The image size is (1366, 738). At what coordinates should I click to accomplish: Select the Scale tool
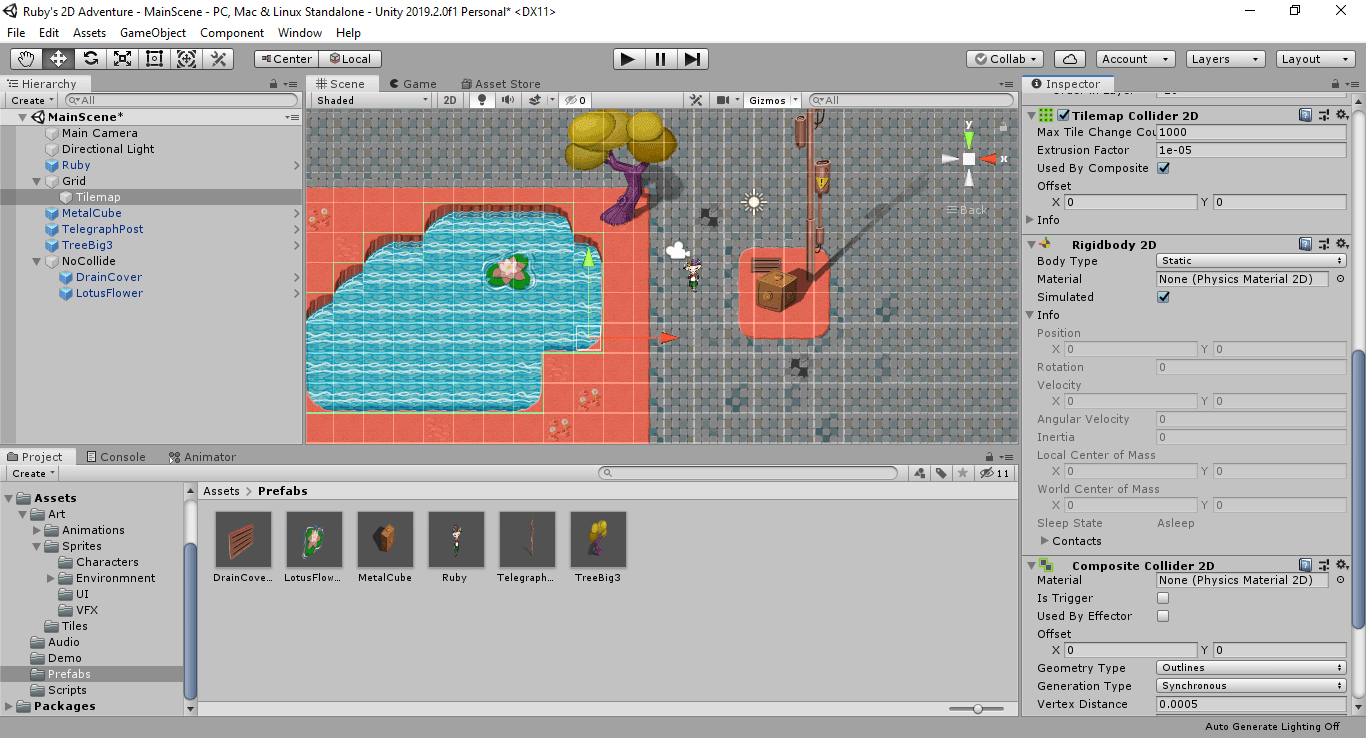(x=123, y=59)
